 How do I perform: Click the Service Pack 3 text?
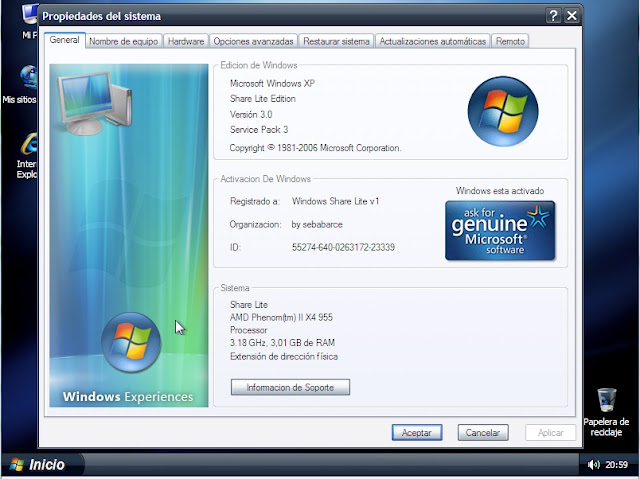click(259, 130)
